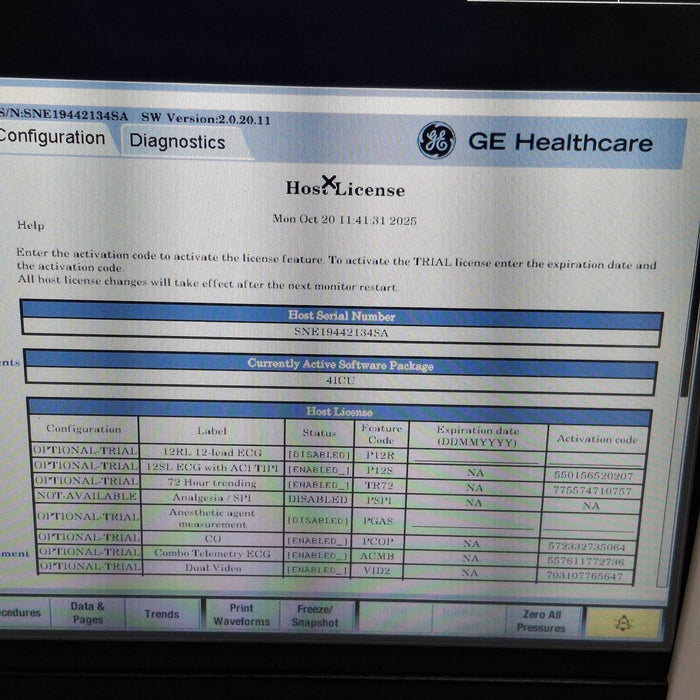Click the SW Version:2.0.20.11 text
This screenshot has width=700, height=700.
pyautogui.click(x=206, y=119)
